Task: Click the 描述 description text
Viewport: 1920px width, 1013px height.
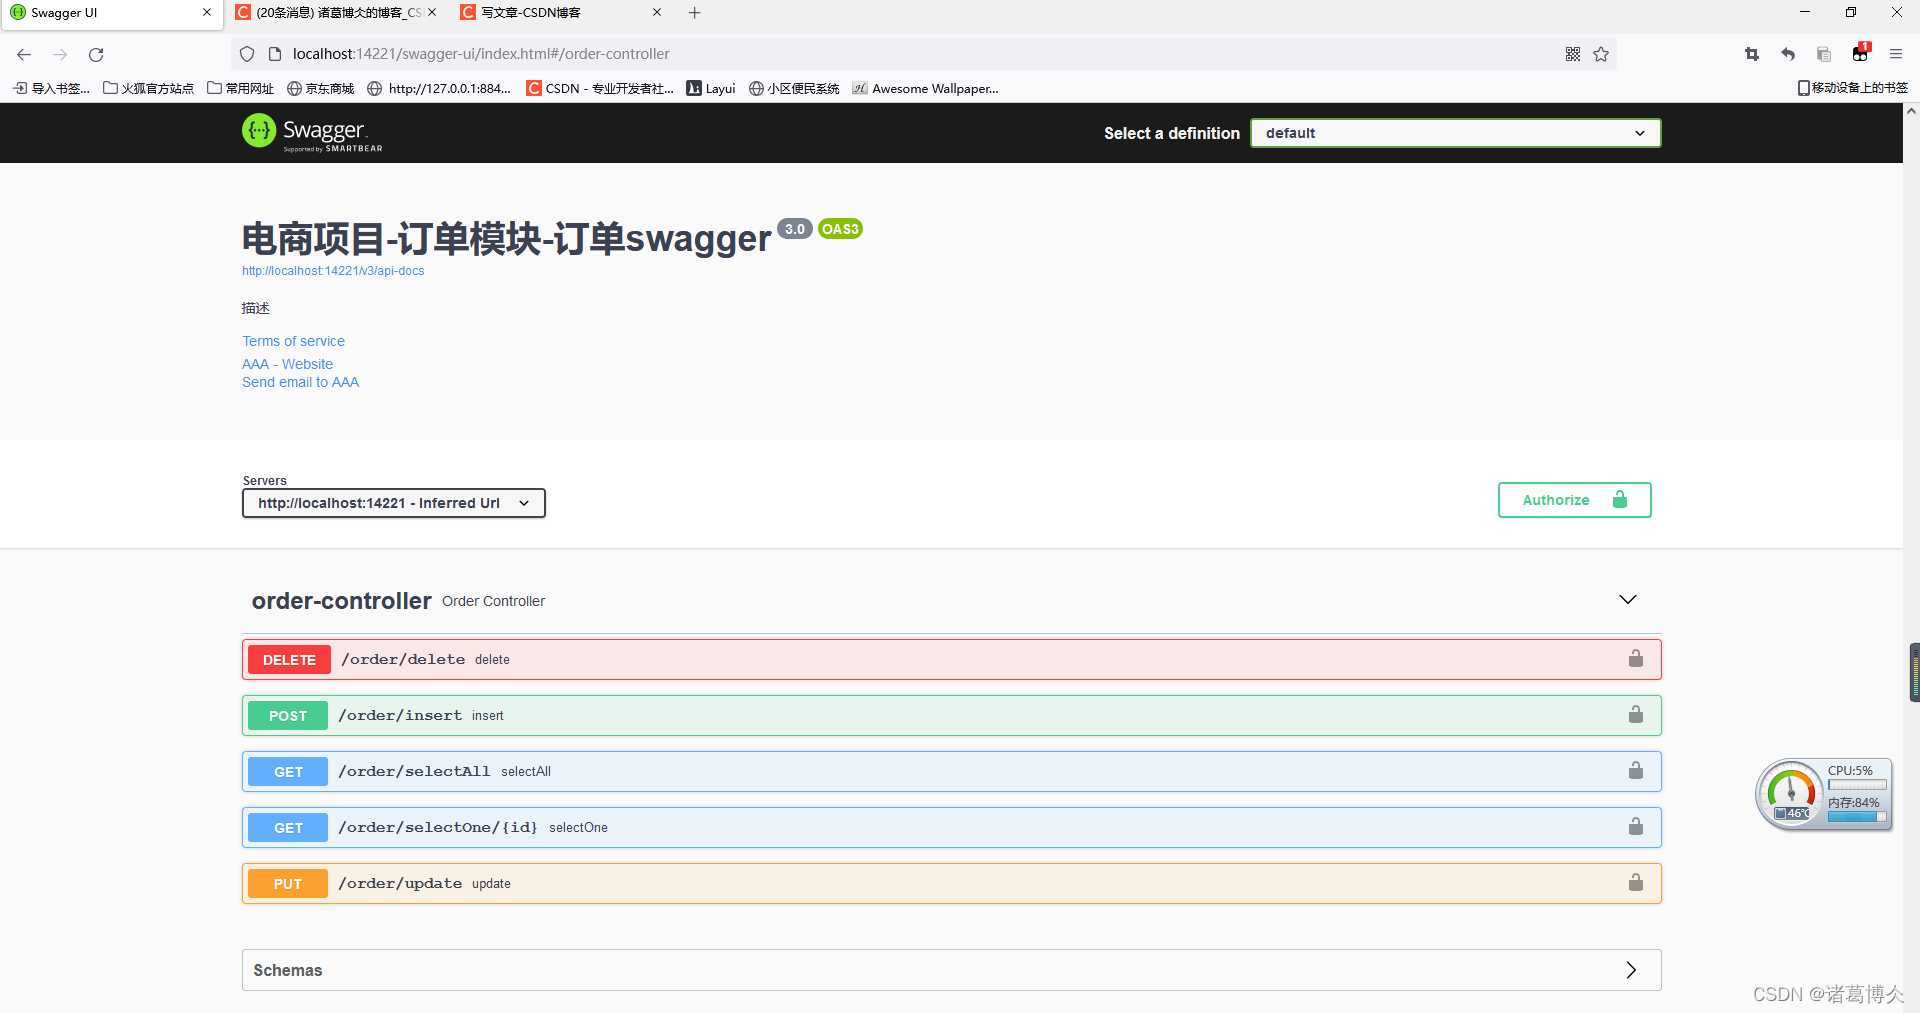Action: (256, 308)
